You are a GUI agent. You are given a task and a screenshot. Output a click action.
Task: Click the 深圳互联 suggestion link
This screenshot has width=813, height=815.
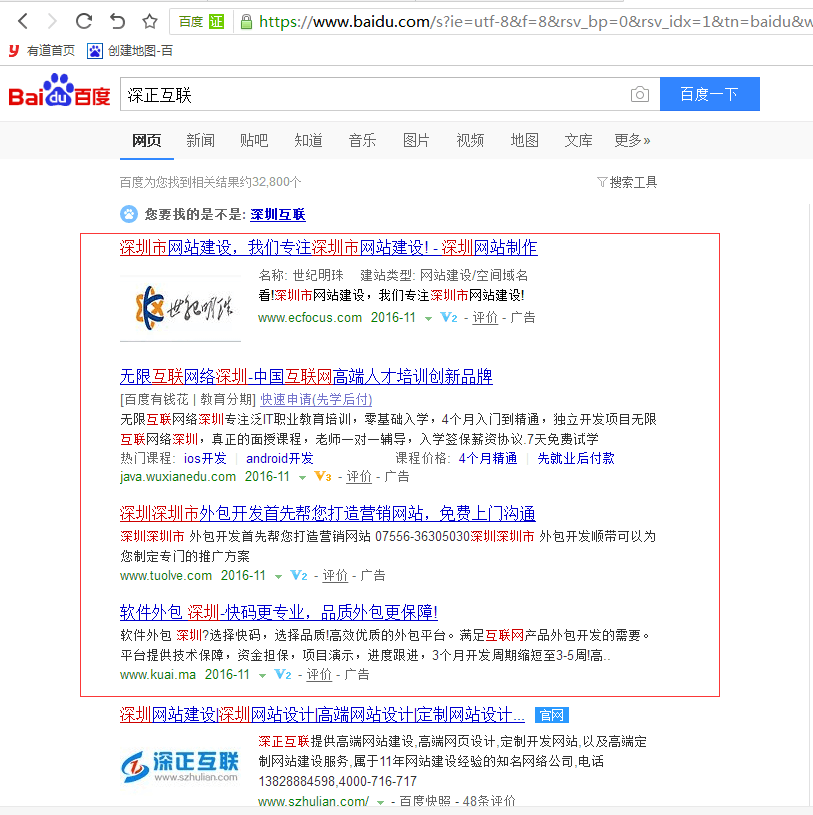coord(278,215)
